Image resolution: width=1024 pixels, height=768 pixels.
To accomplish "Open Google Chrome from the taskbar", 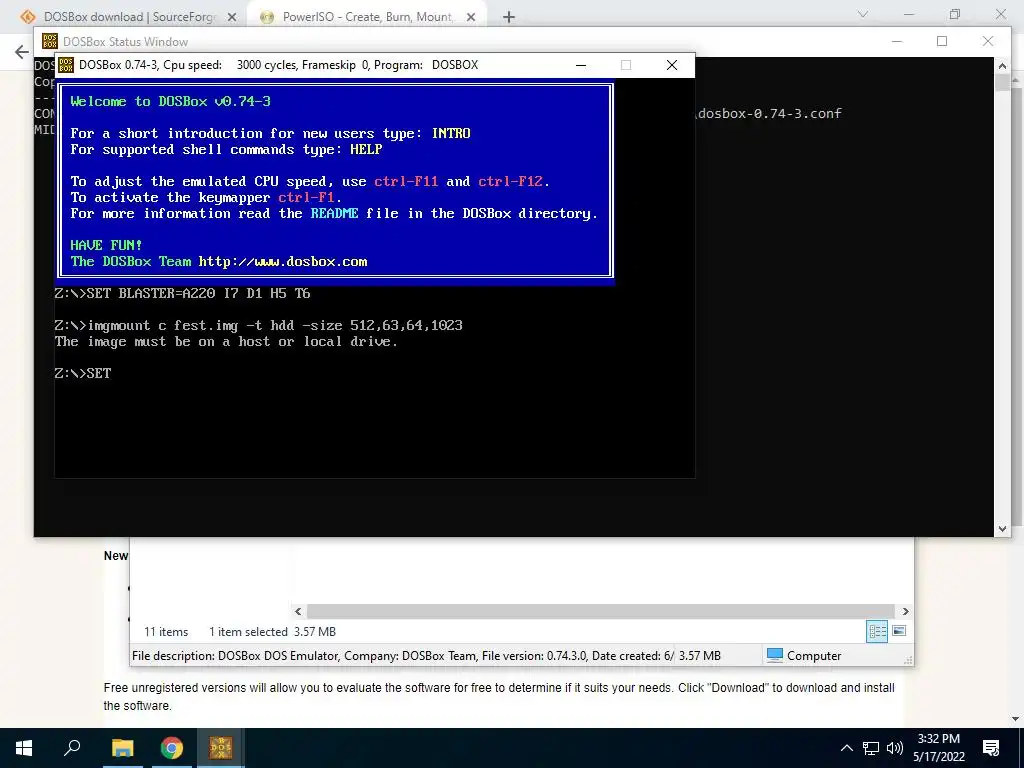I will pos(172,748).
